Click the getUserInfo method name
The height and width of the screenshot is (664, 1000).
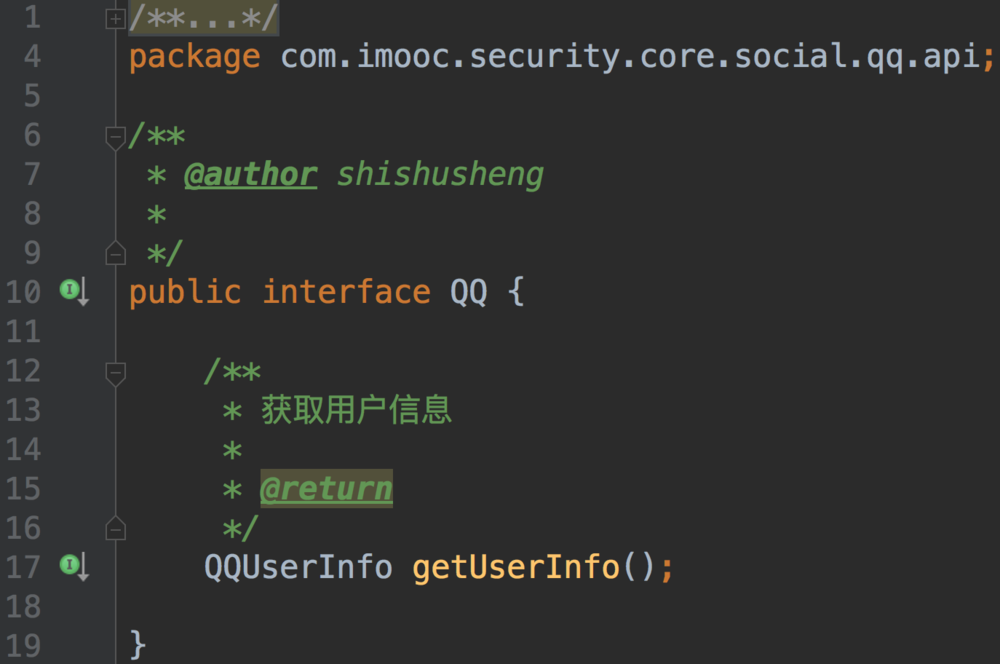516,567
